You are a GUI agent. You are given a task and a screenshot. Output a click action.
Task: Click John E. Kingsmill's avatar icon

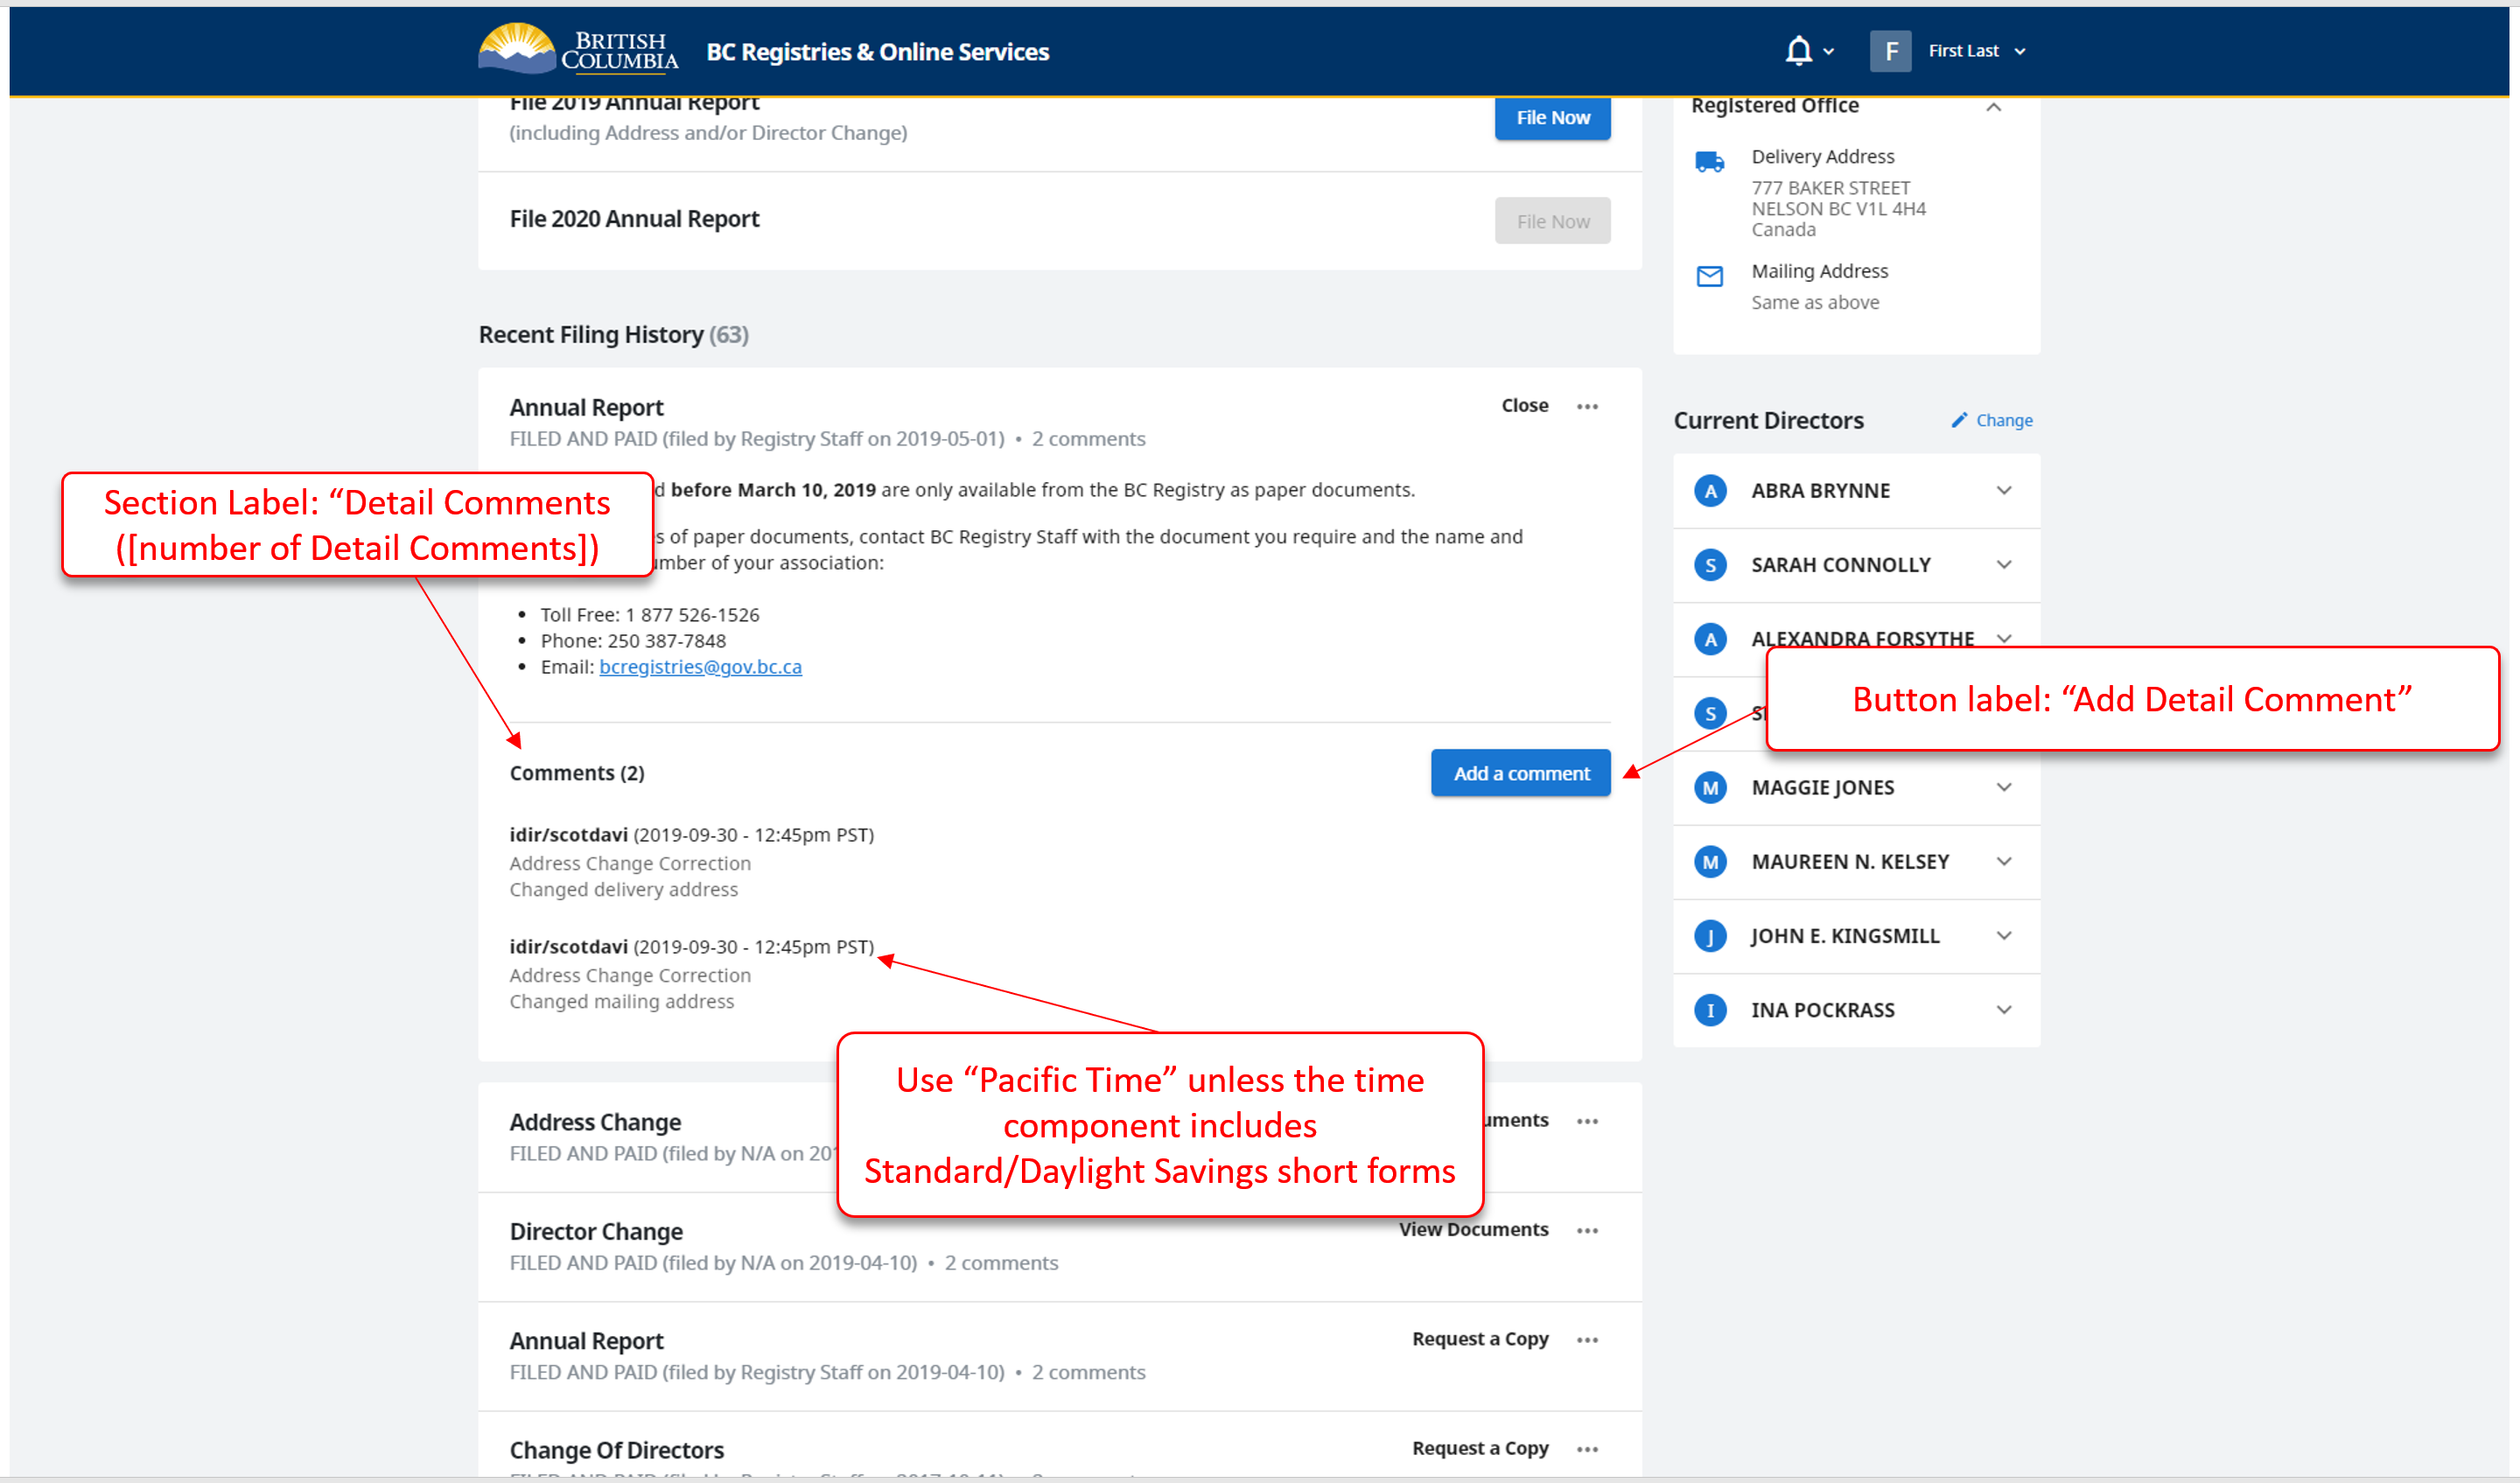point(1710,936)
